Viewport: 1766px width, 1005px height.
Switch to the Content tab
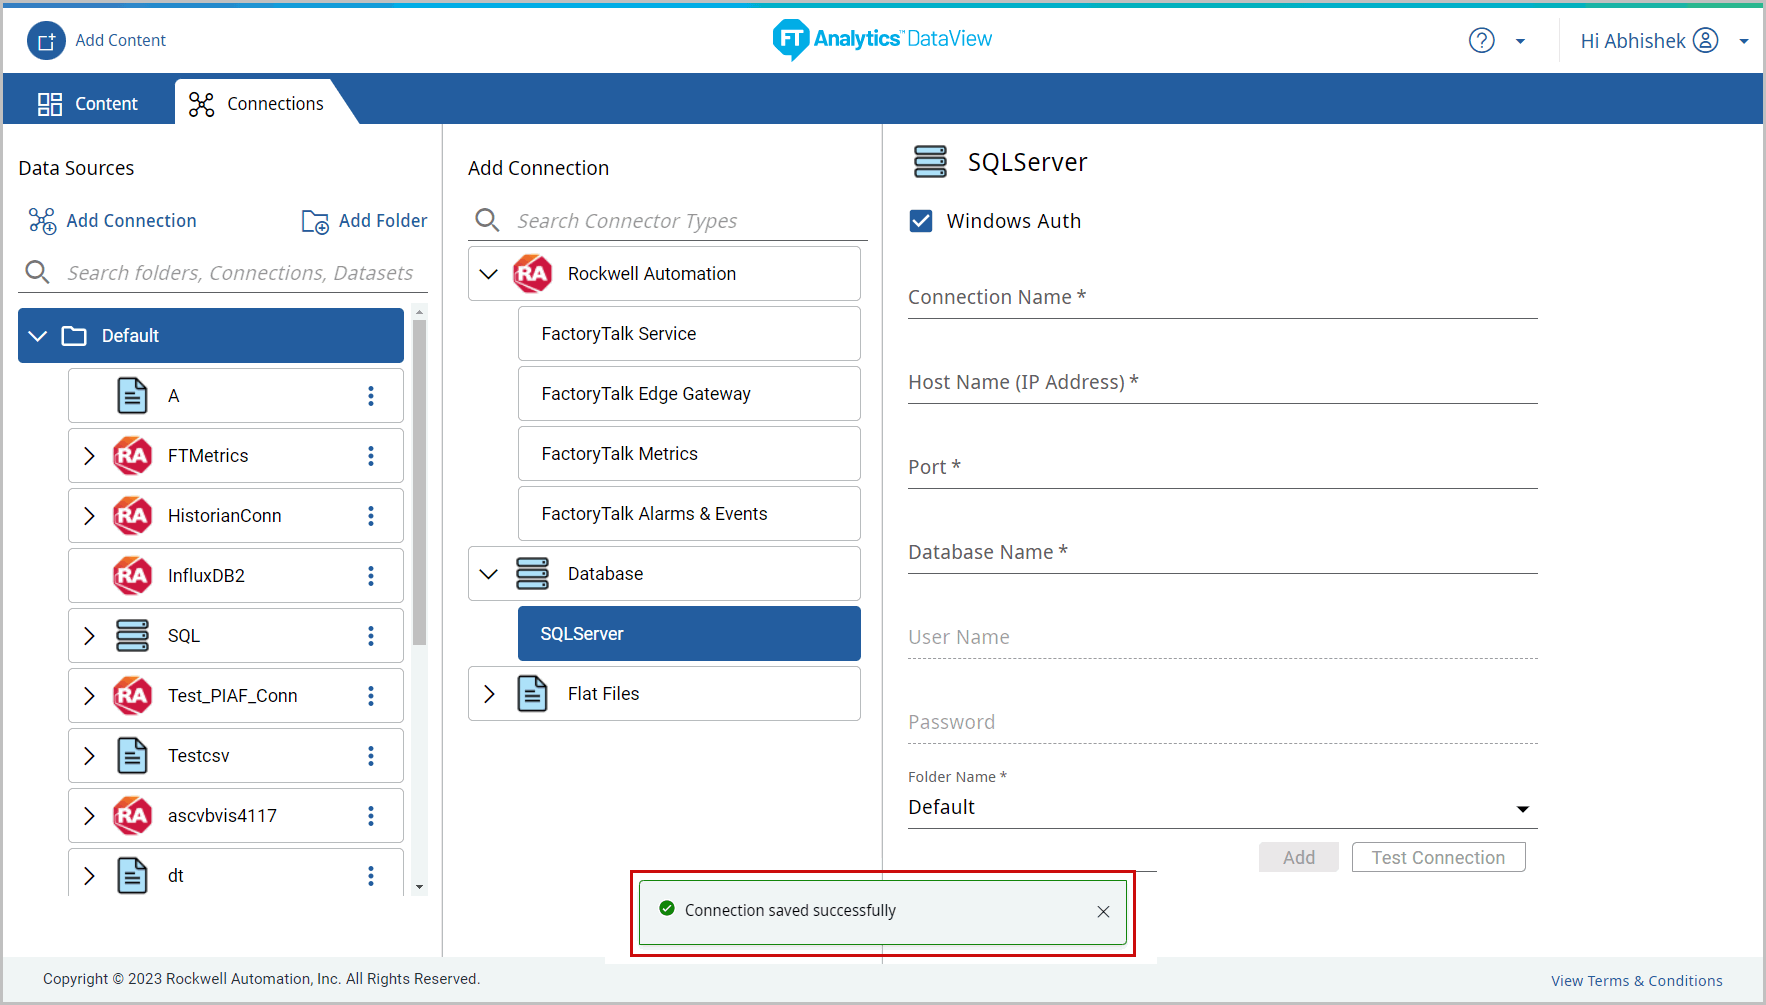(x=88, y=104)
